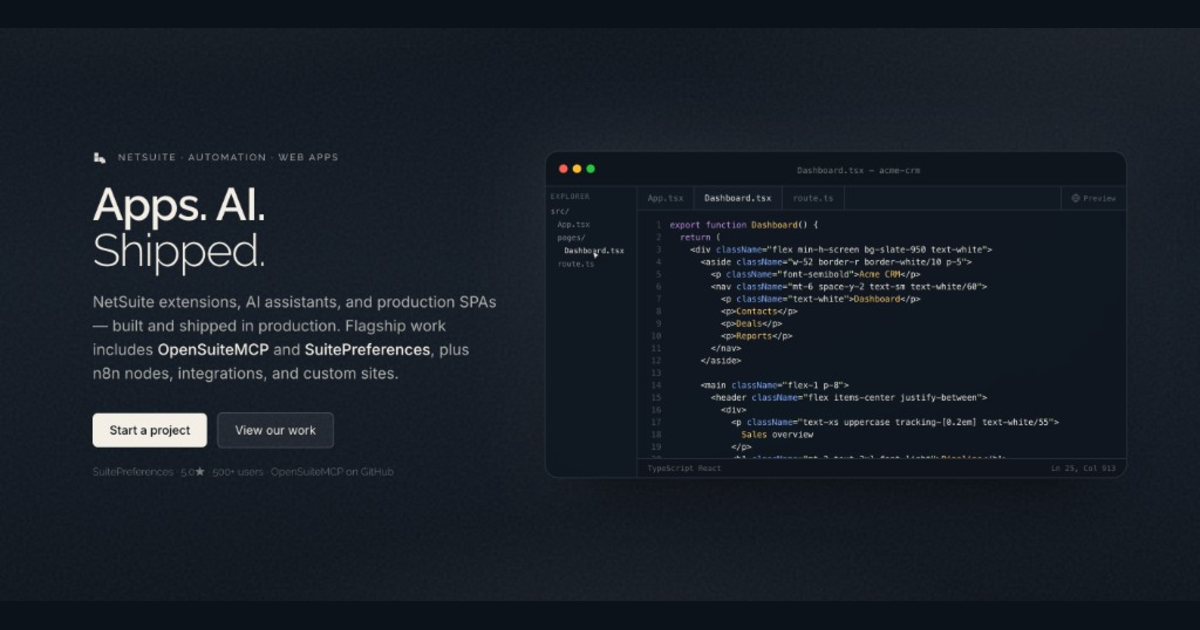Select App.tsx in the Explorer tree
The width and height of the screenshot is (1200, 630).
(573, 224)
